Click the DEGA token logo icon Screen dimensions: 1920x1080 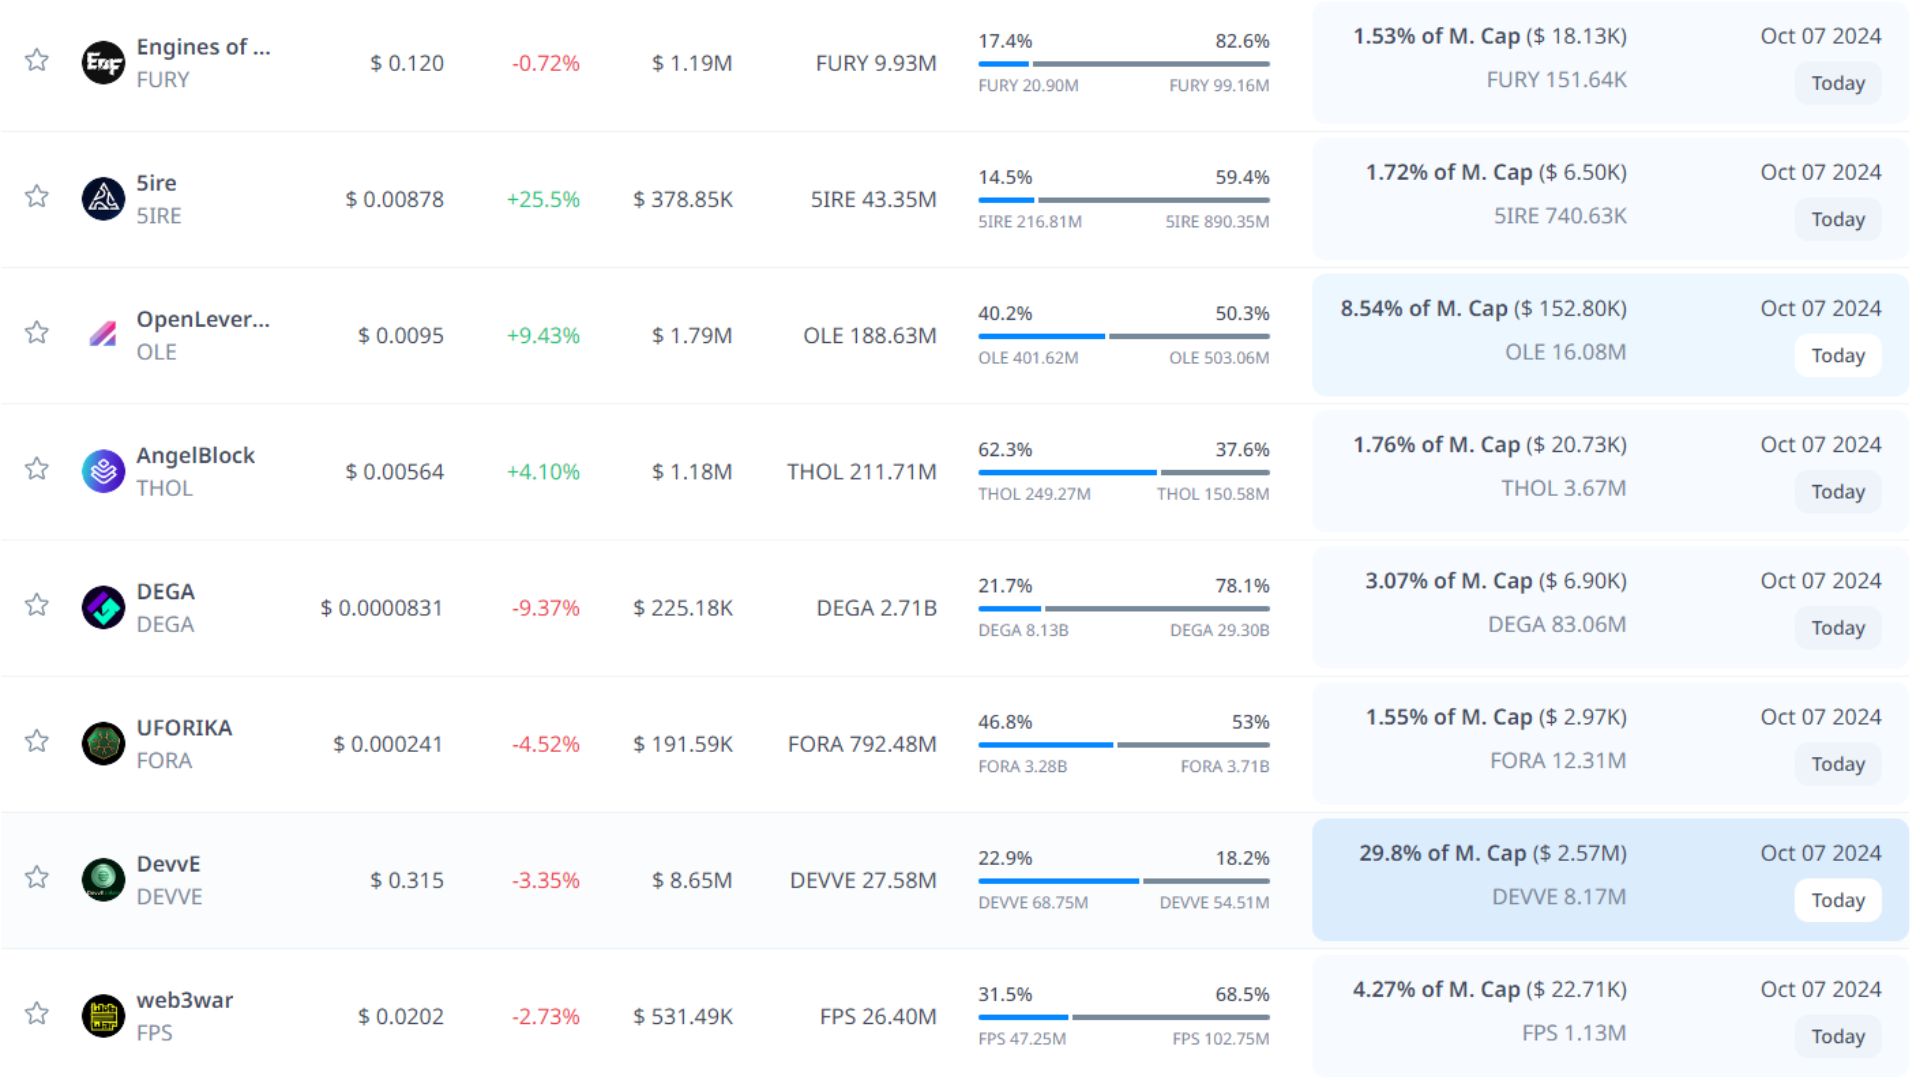103,607
